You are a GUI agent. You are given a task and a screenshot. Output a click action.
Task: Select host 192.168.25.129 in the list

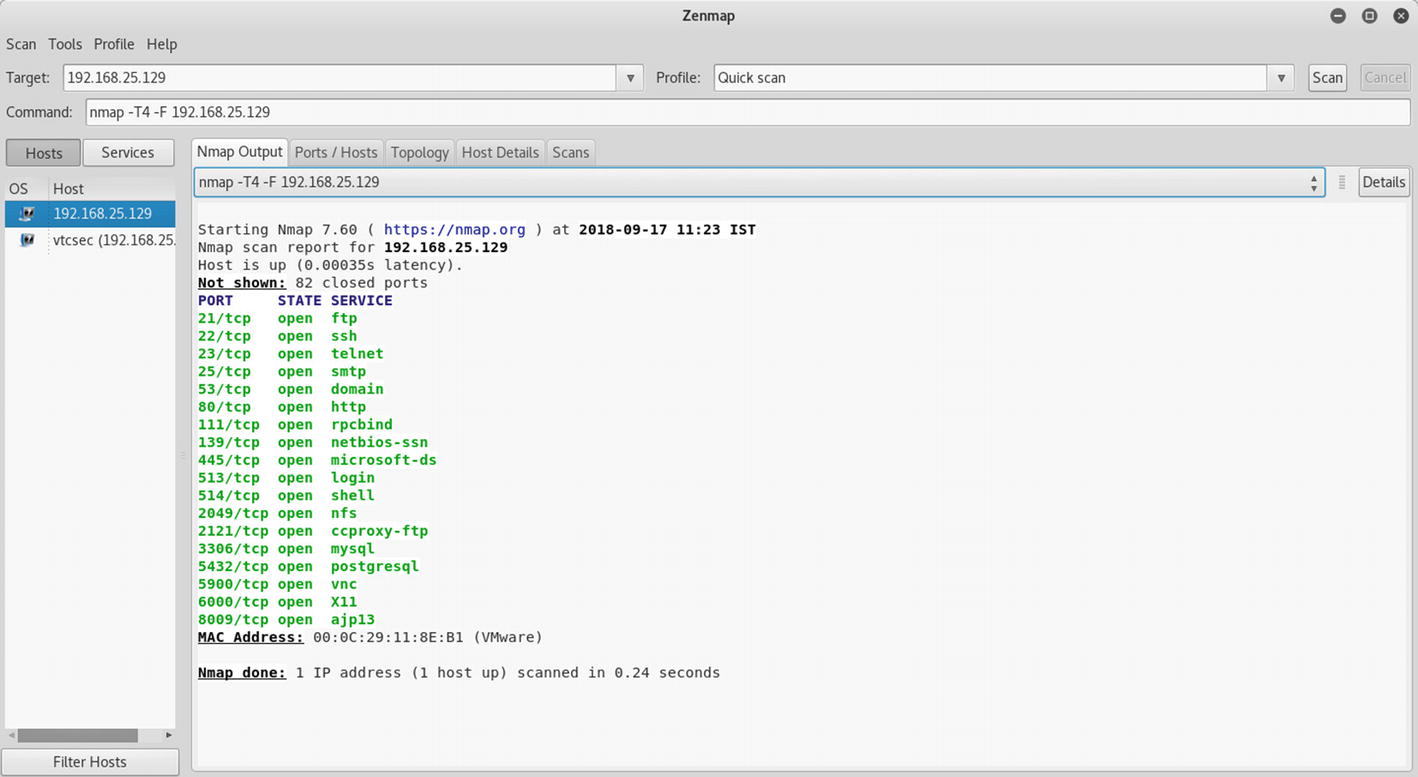tap(90, 214)
